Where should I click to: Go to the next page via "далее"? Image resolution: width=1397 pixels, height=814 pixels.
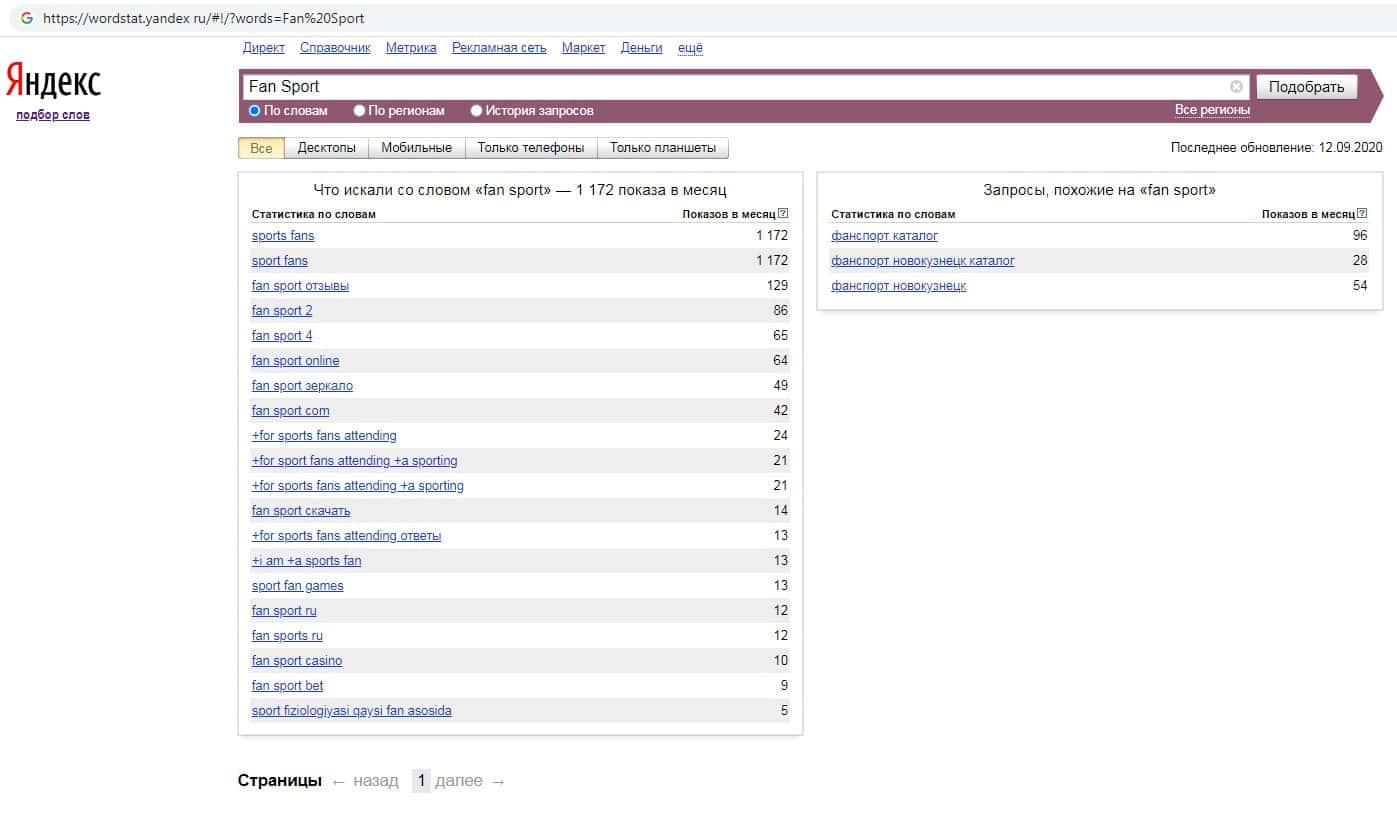(x=469, y=781)
